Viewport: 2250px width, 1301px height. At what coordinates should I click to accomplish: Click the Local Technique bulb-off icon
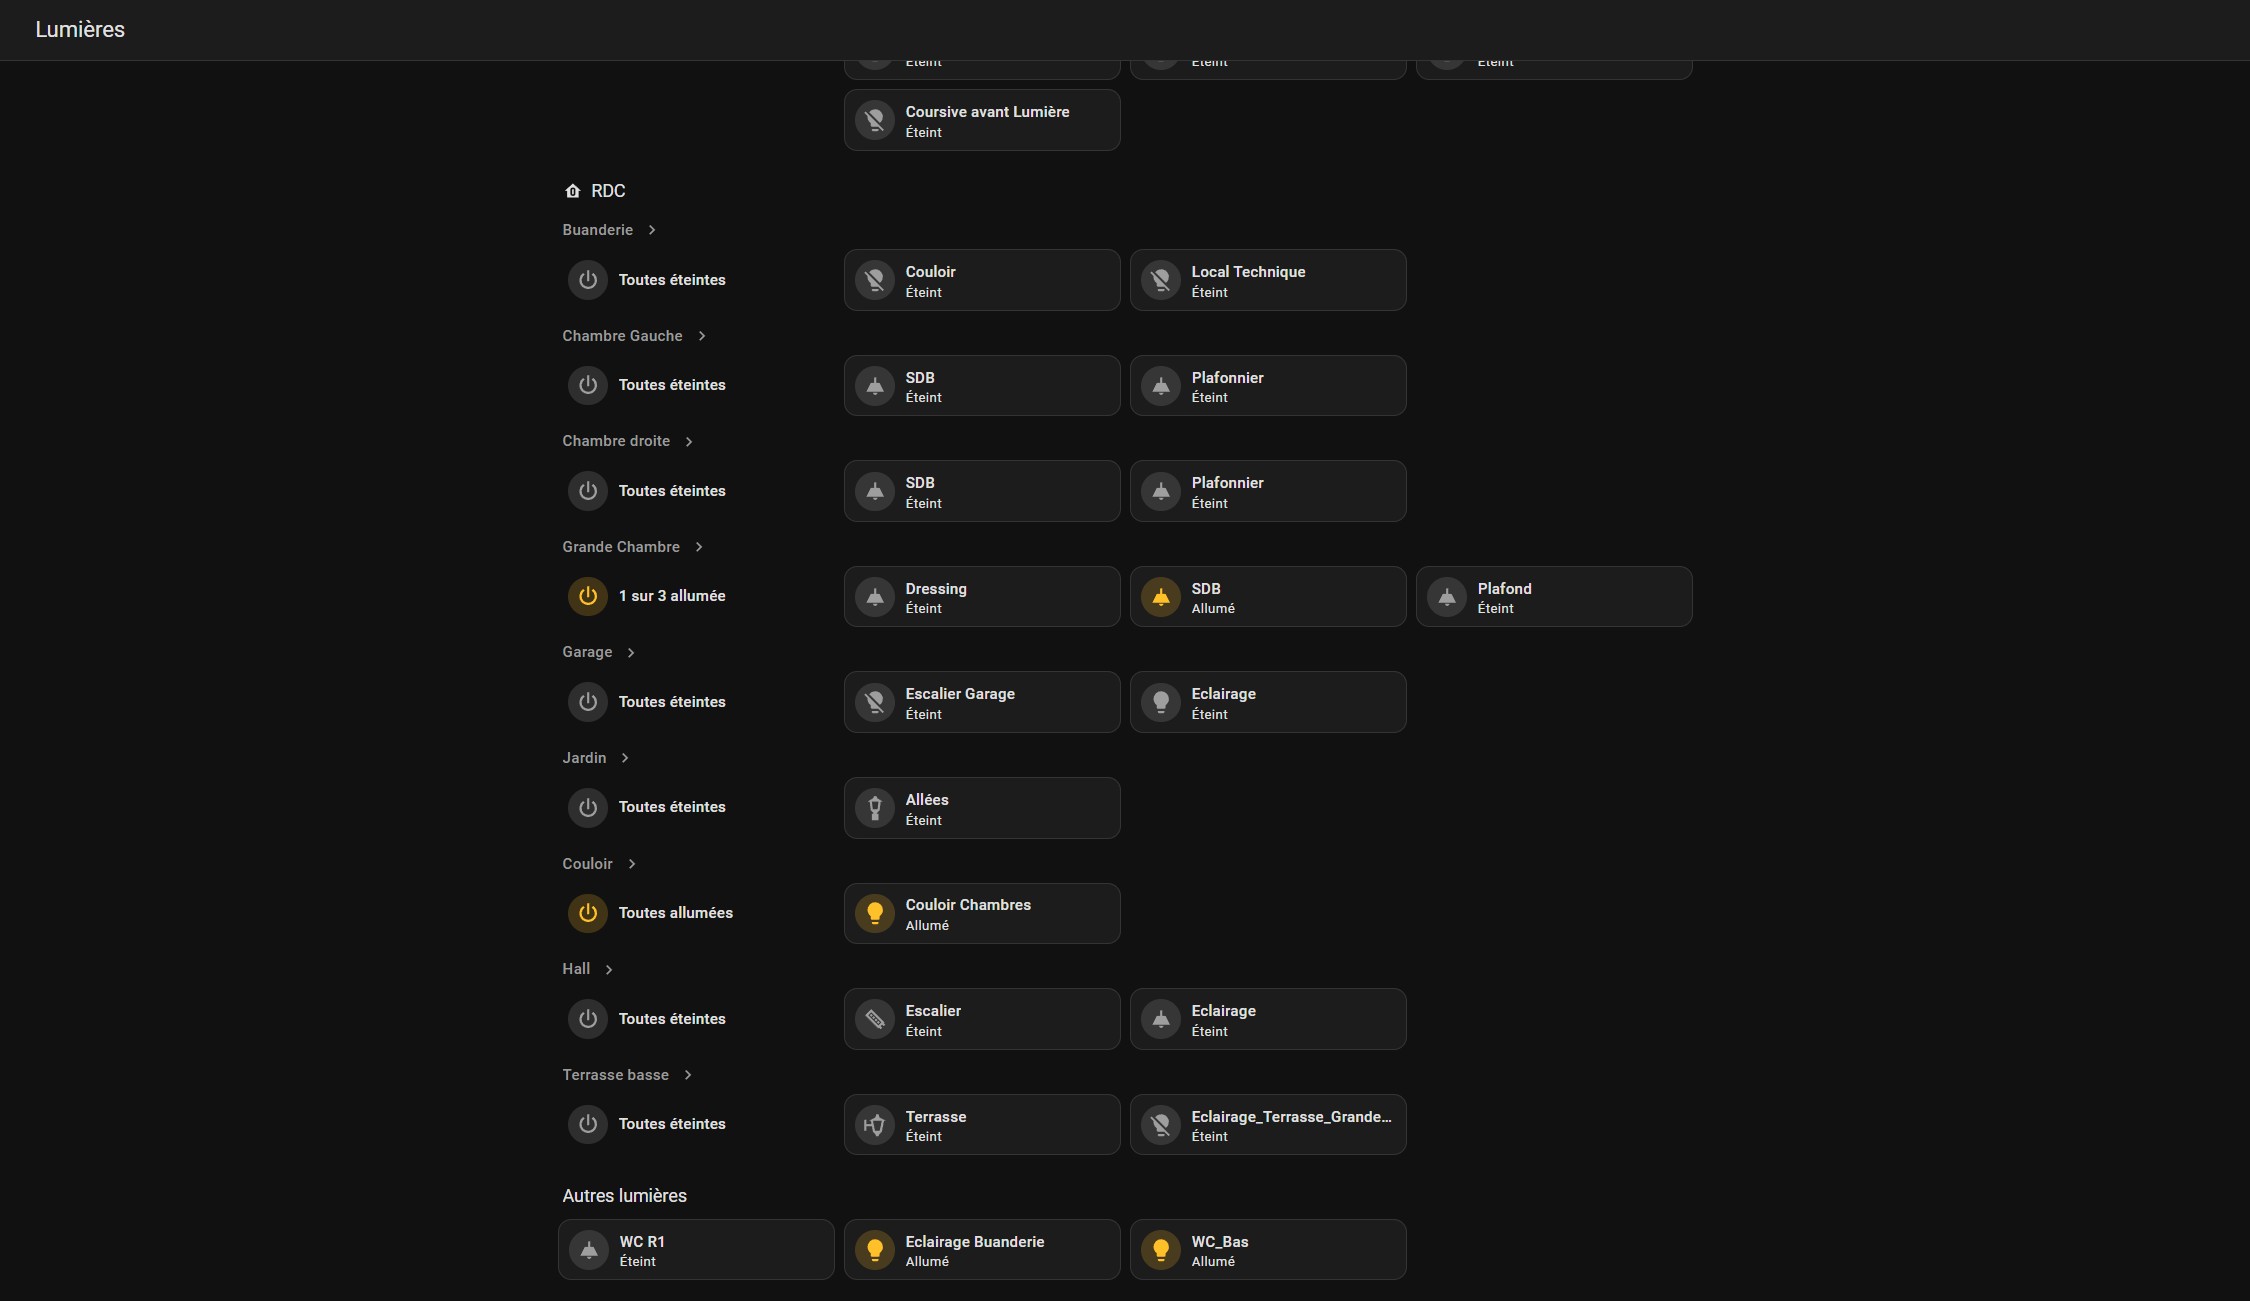[x=1161, y=280]
